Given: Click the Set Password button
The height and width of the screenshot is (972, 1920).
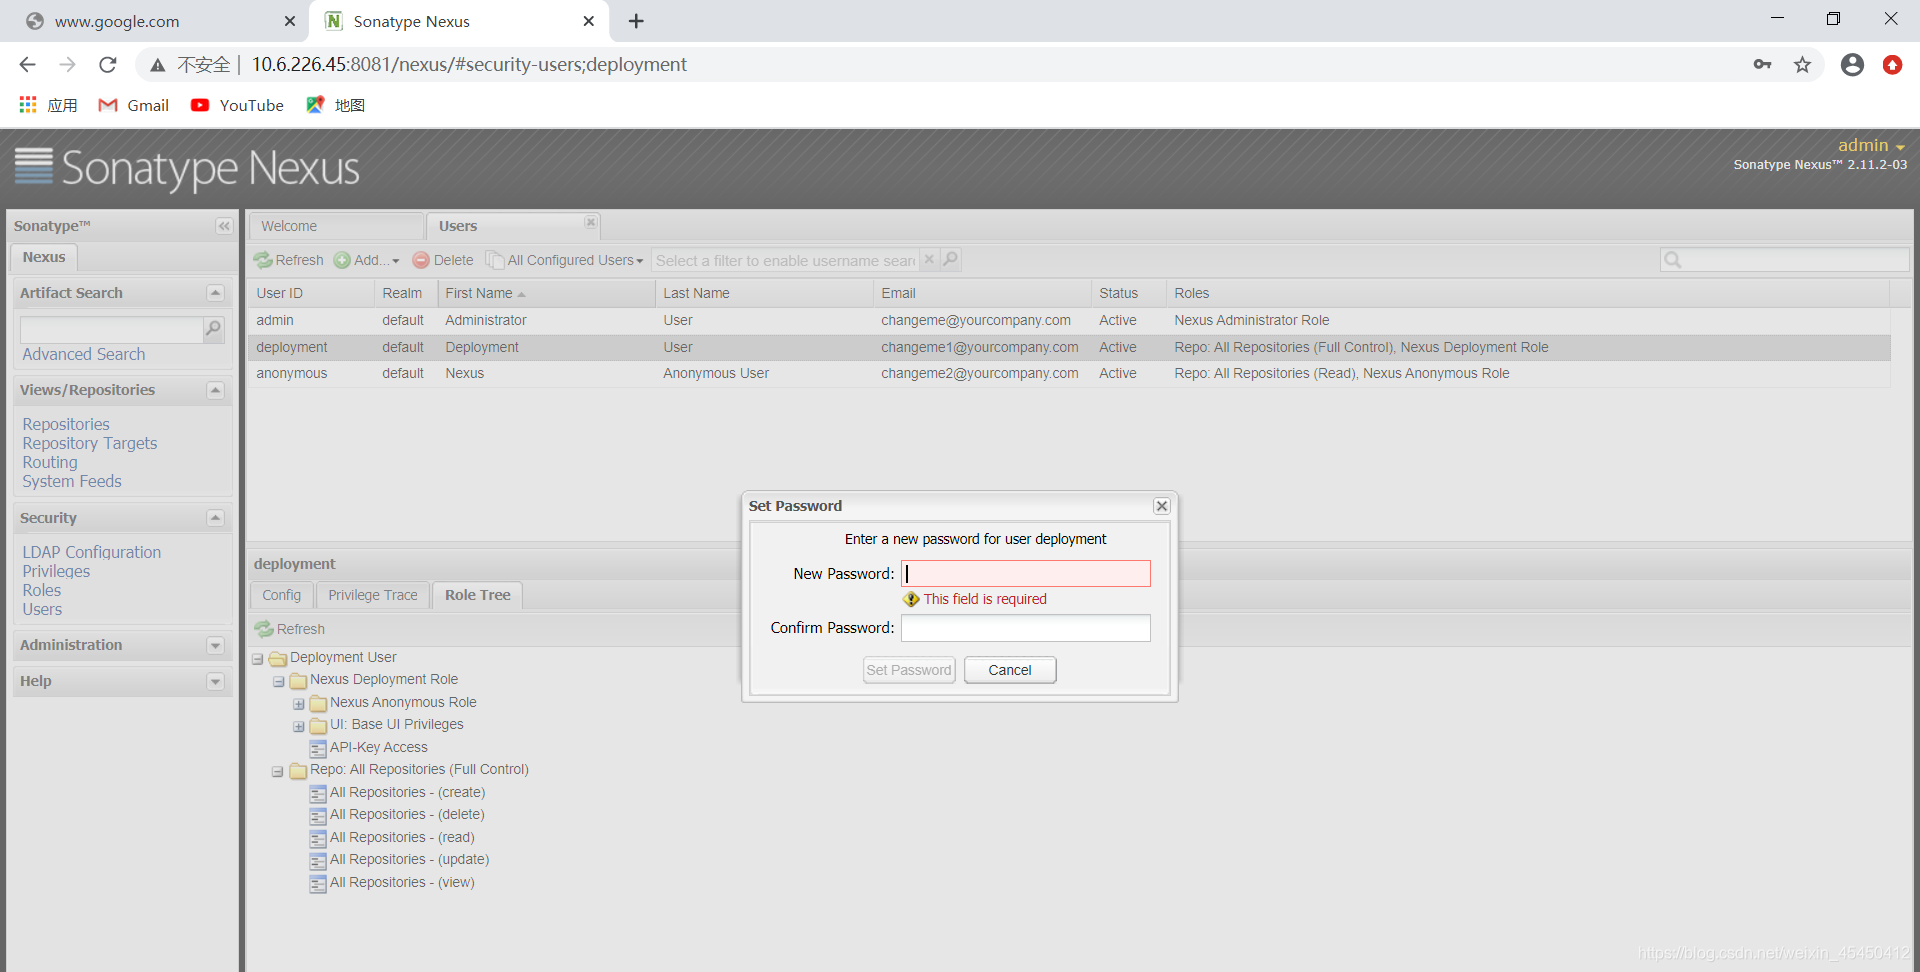Looking at the screenshot, I should pos(909,670).
